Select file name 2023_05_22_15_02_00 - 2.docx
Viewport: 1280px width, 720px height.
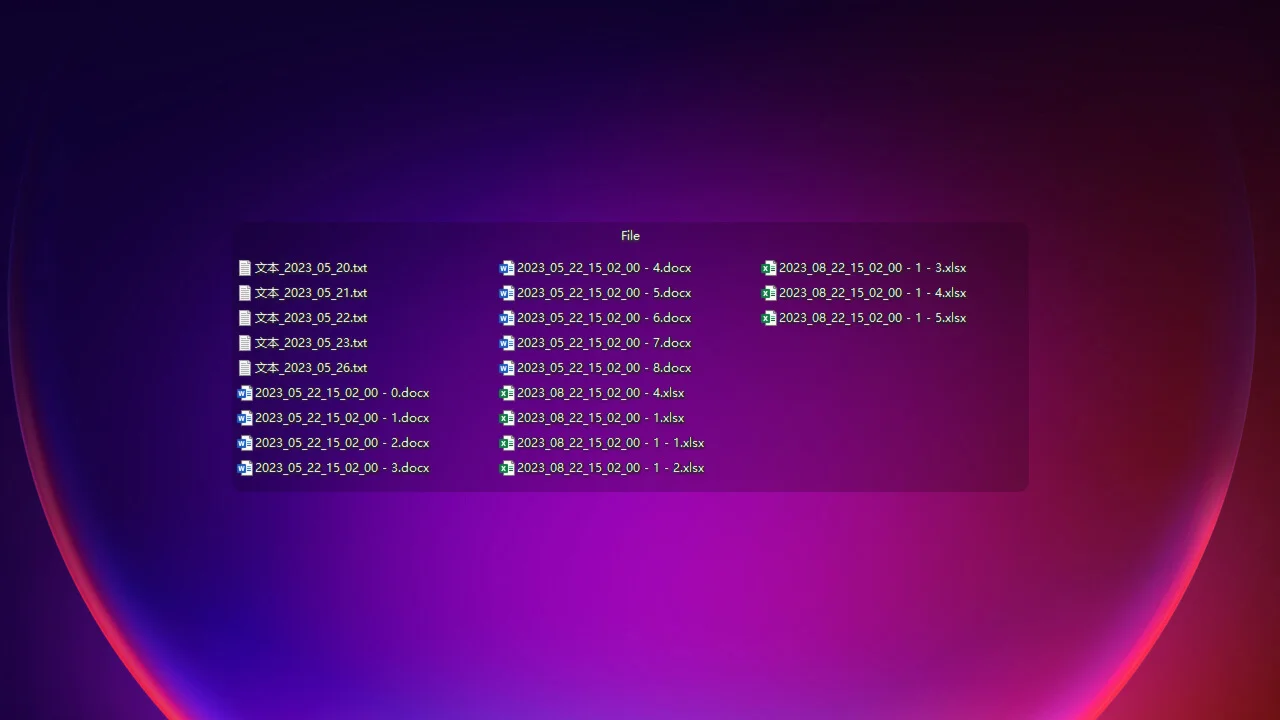coord(342,443)
